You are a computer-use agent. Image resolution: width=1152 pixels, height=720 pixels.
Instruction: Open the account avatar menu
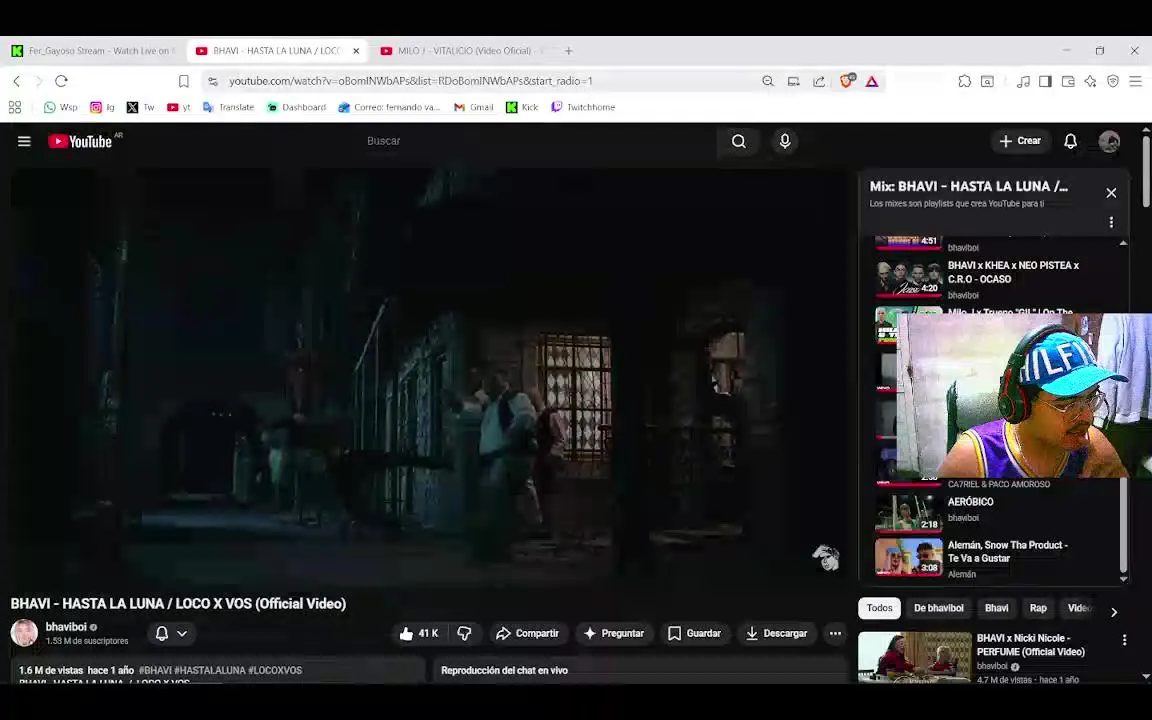coord(1109,141)
